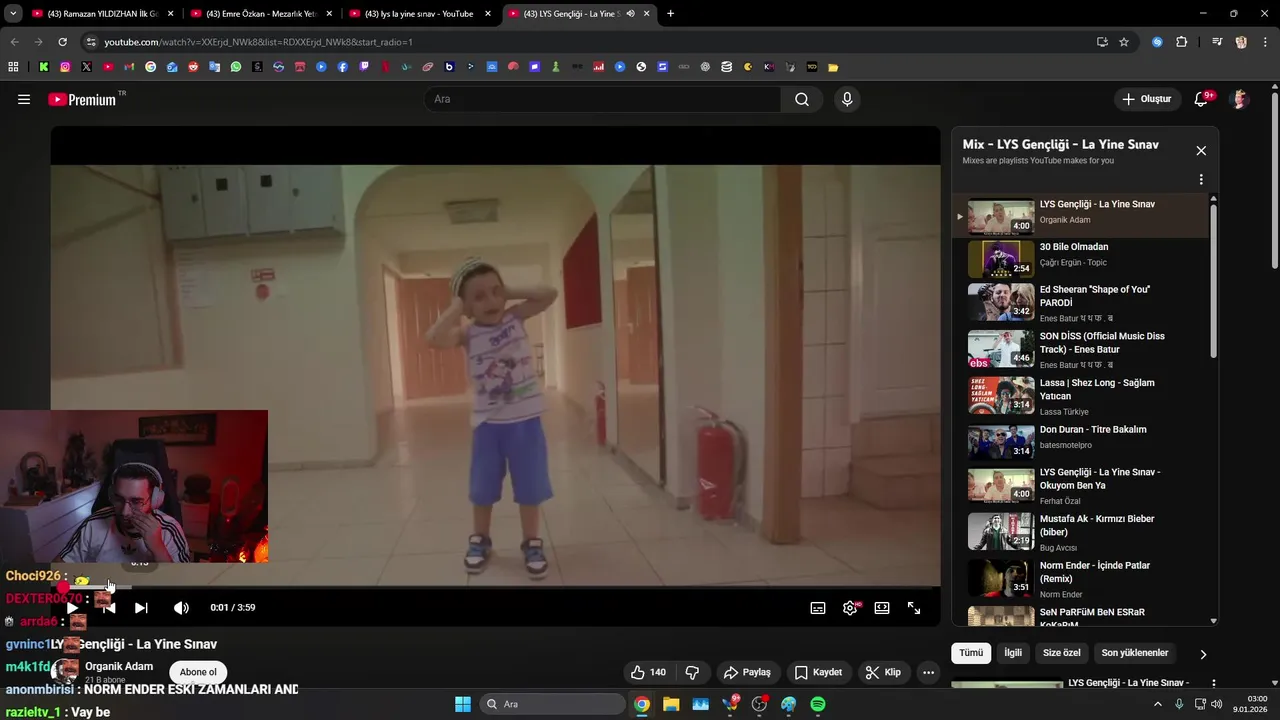
Task: Click the three-dot menu on the bottom recommendation
Action: 1214,684
